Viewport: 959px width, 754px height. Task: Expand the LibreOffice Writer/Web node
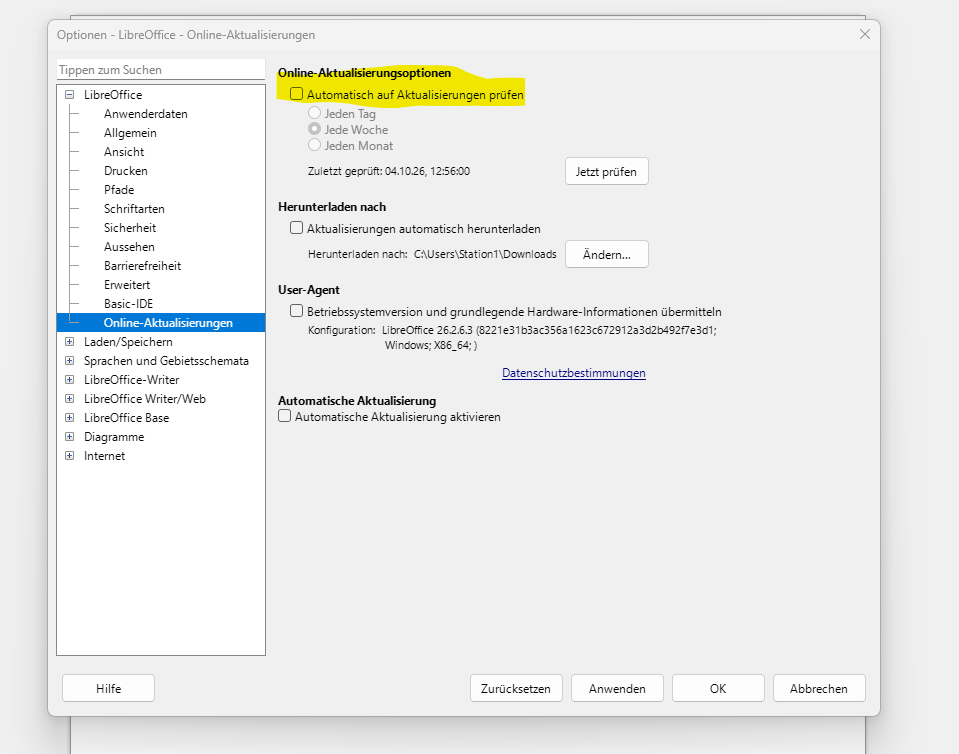tap(70, 399)
